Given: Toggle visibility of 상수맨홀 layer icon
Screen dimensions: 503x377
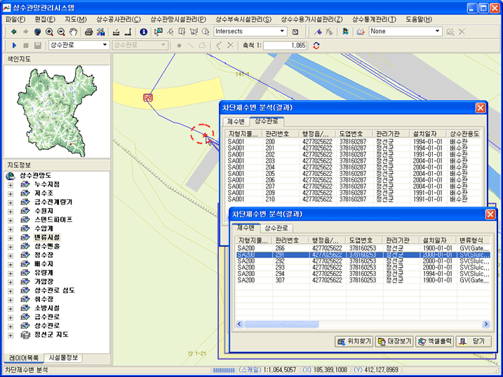Looking at the screenshot, I should 25,246.
